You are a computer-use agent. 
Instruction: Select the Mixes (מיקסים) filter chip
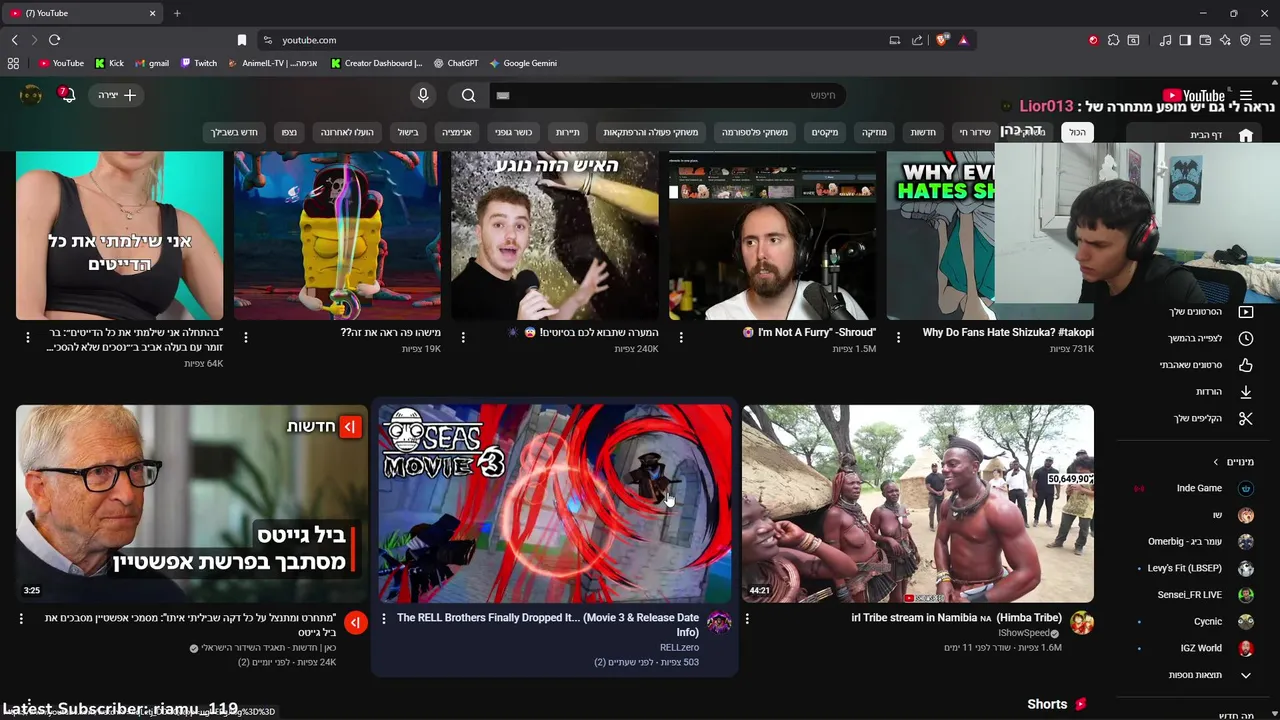coord(825,132)
